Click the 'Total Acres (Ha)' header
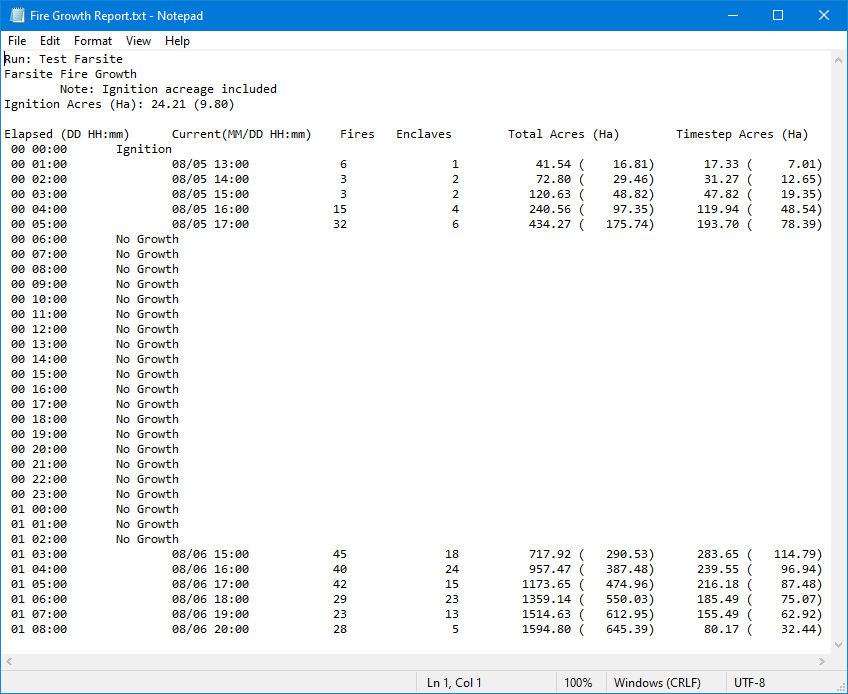The height and width of the screenshot is (694, 848). [564, 134]
